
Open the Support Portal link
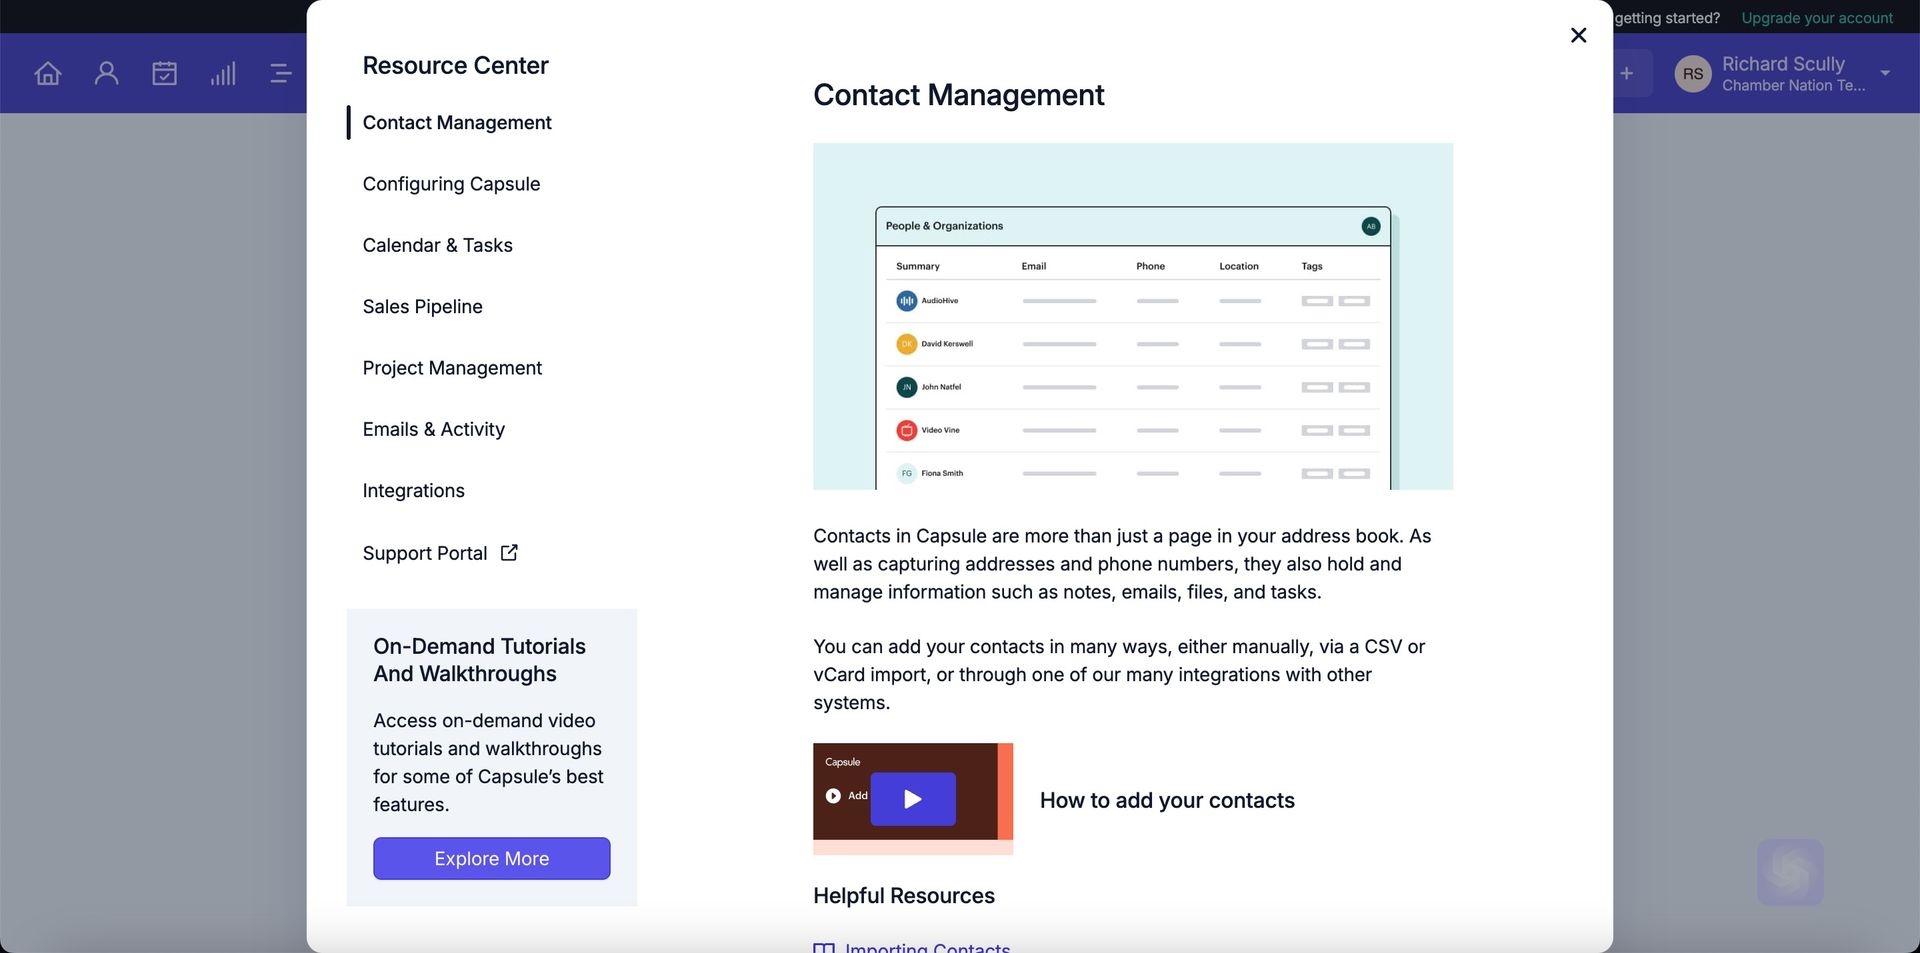click(x=425, y=553)
